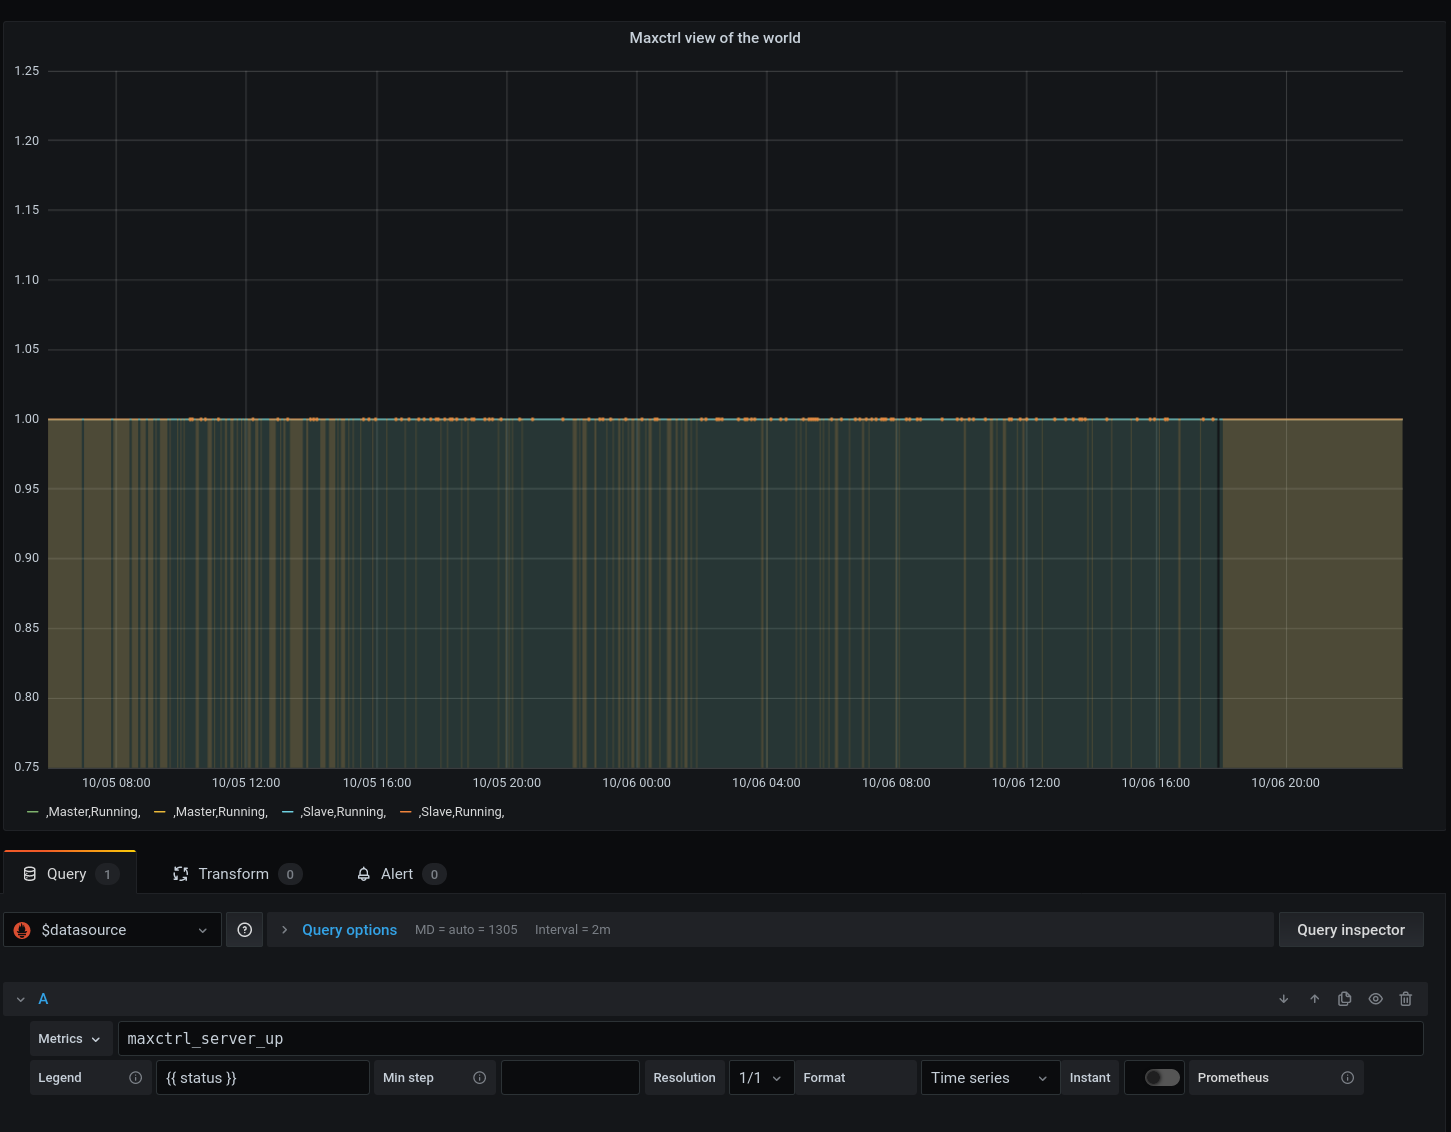Toggle the Instant query switch
This screenshot has width=1451, height=1132.
coord(1162,1078)
